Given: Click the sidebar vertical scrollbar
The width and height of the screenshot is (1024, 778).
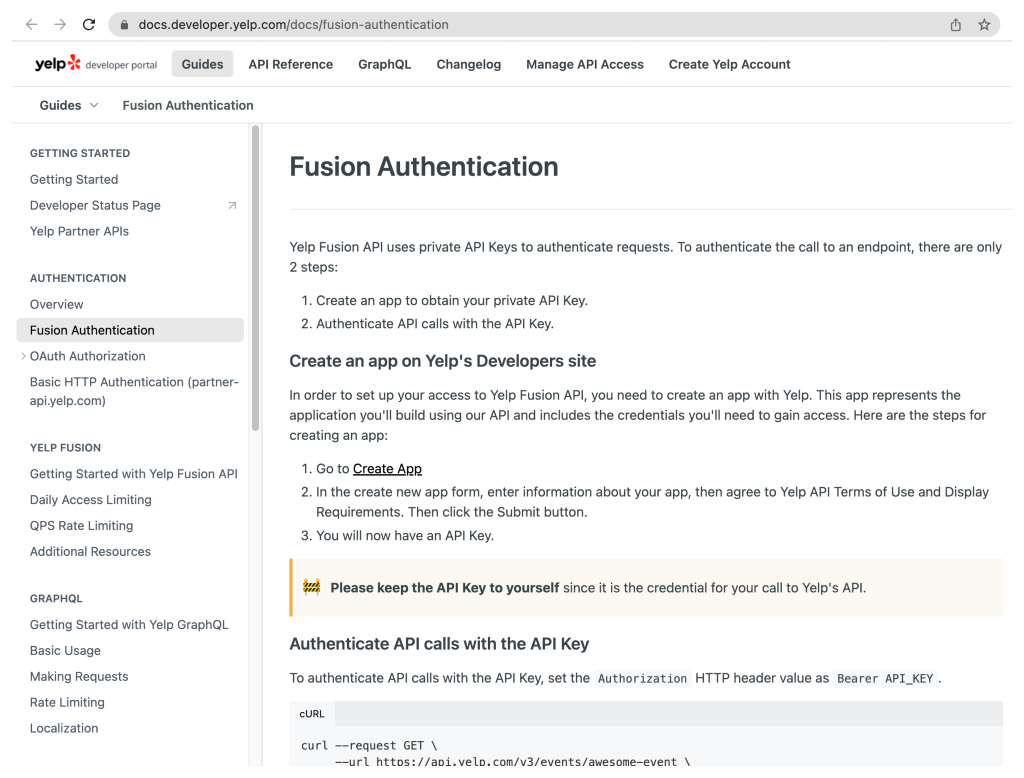Looking at the screenshot, I should point(255,278).
